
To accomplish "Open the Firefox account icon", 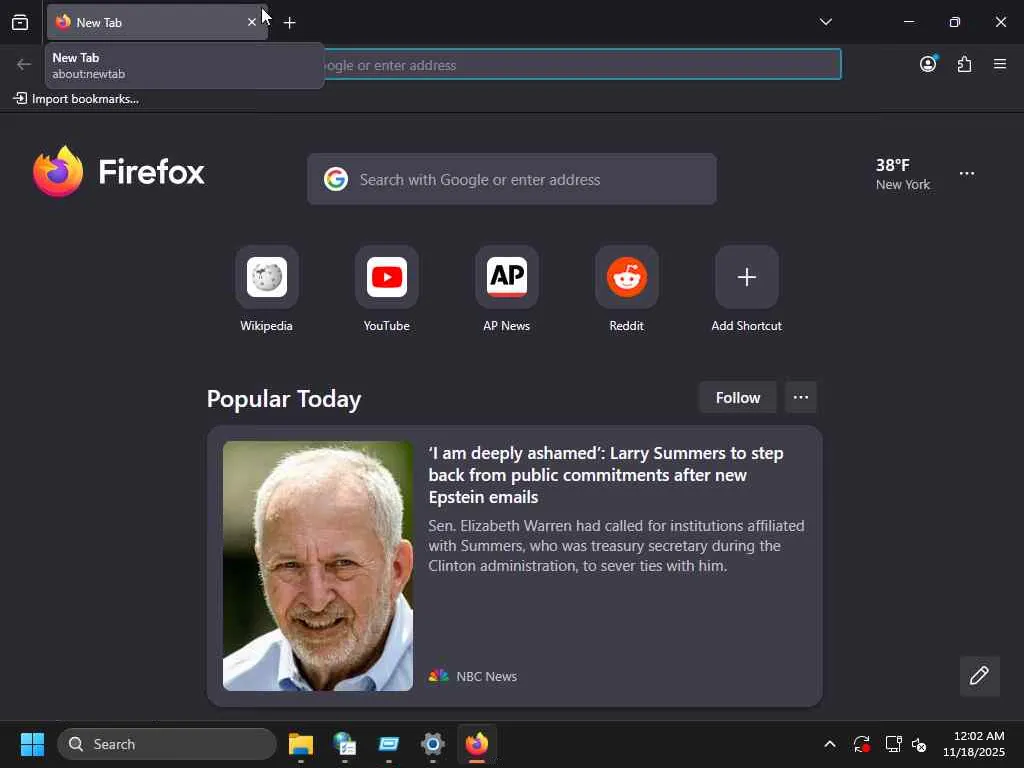I will tap(928, 64).
